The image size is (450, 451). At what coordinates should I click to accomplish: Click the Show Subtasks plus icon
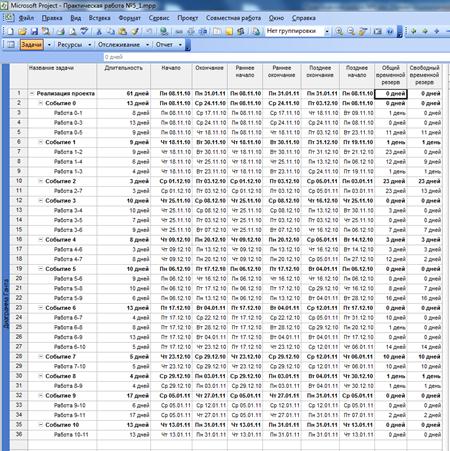pyautogui.click(x=437, y=31)
